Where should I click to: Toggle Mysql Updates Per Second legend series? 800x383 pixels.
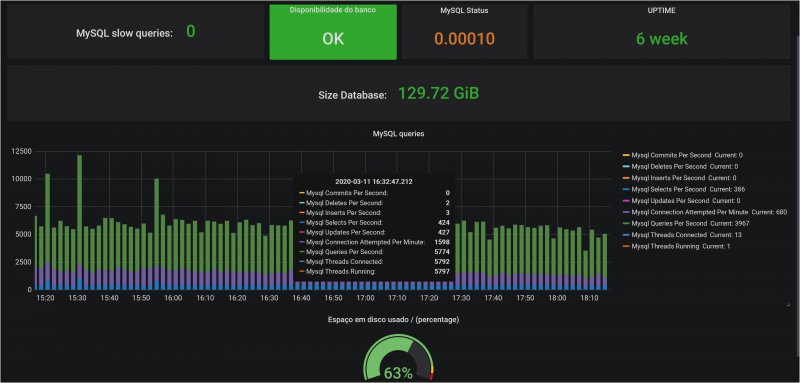[670, 200]
